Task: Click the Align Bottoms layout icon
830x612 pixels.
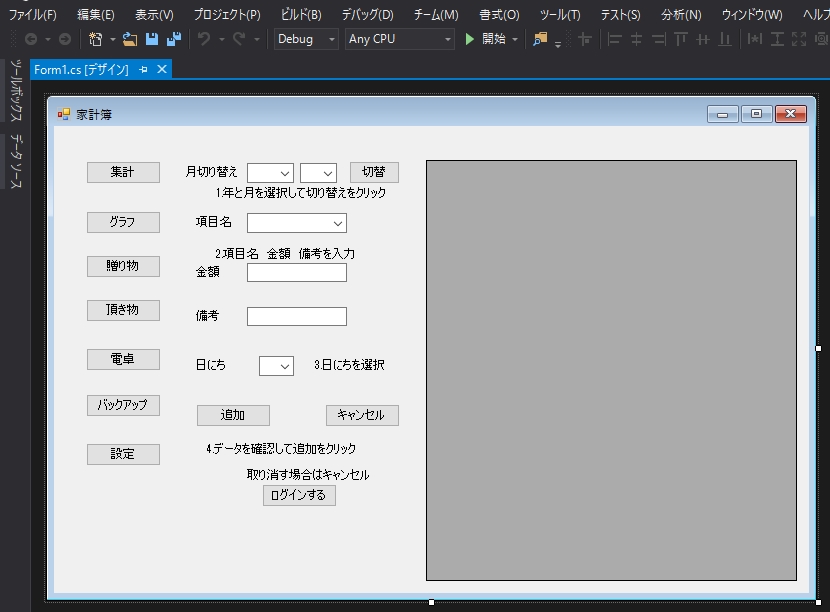Action: coord(725,39)
